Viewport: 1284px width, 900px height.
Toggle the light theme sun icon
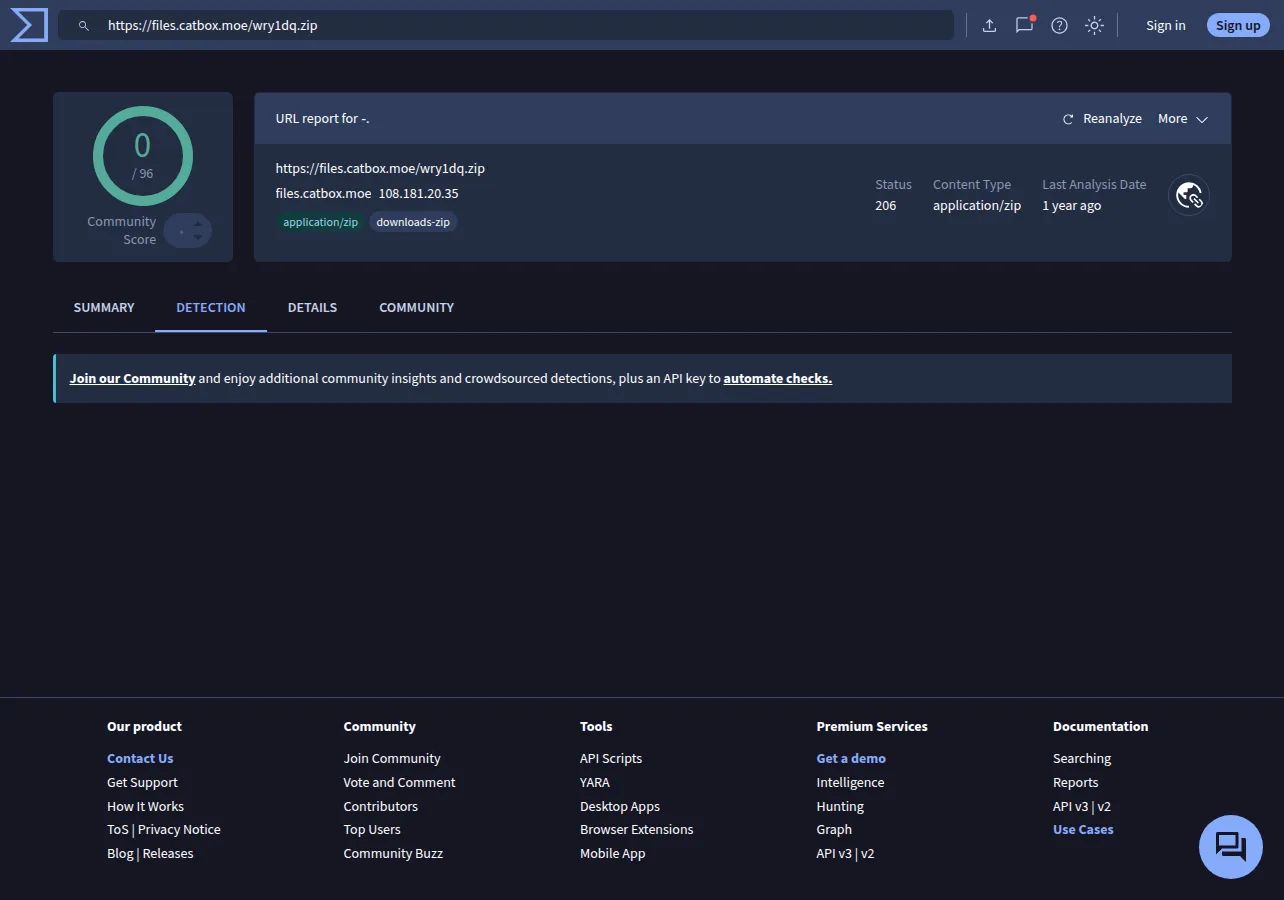click(1094, 26)
